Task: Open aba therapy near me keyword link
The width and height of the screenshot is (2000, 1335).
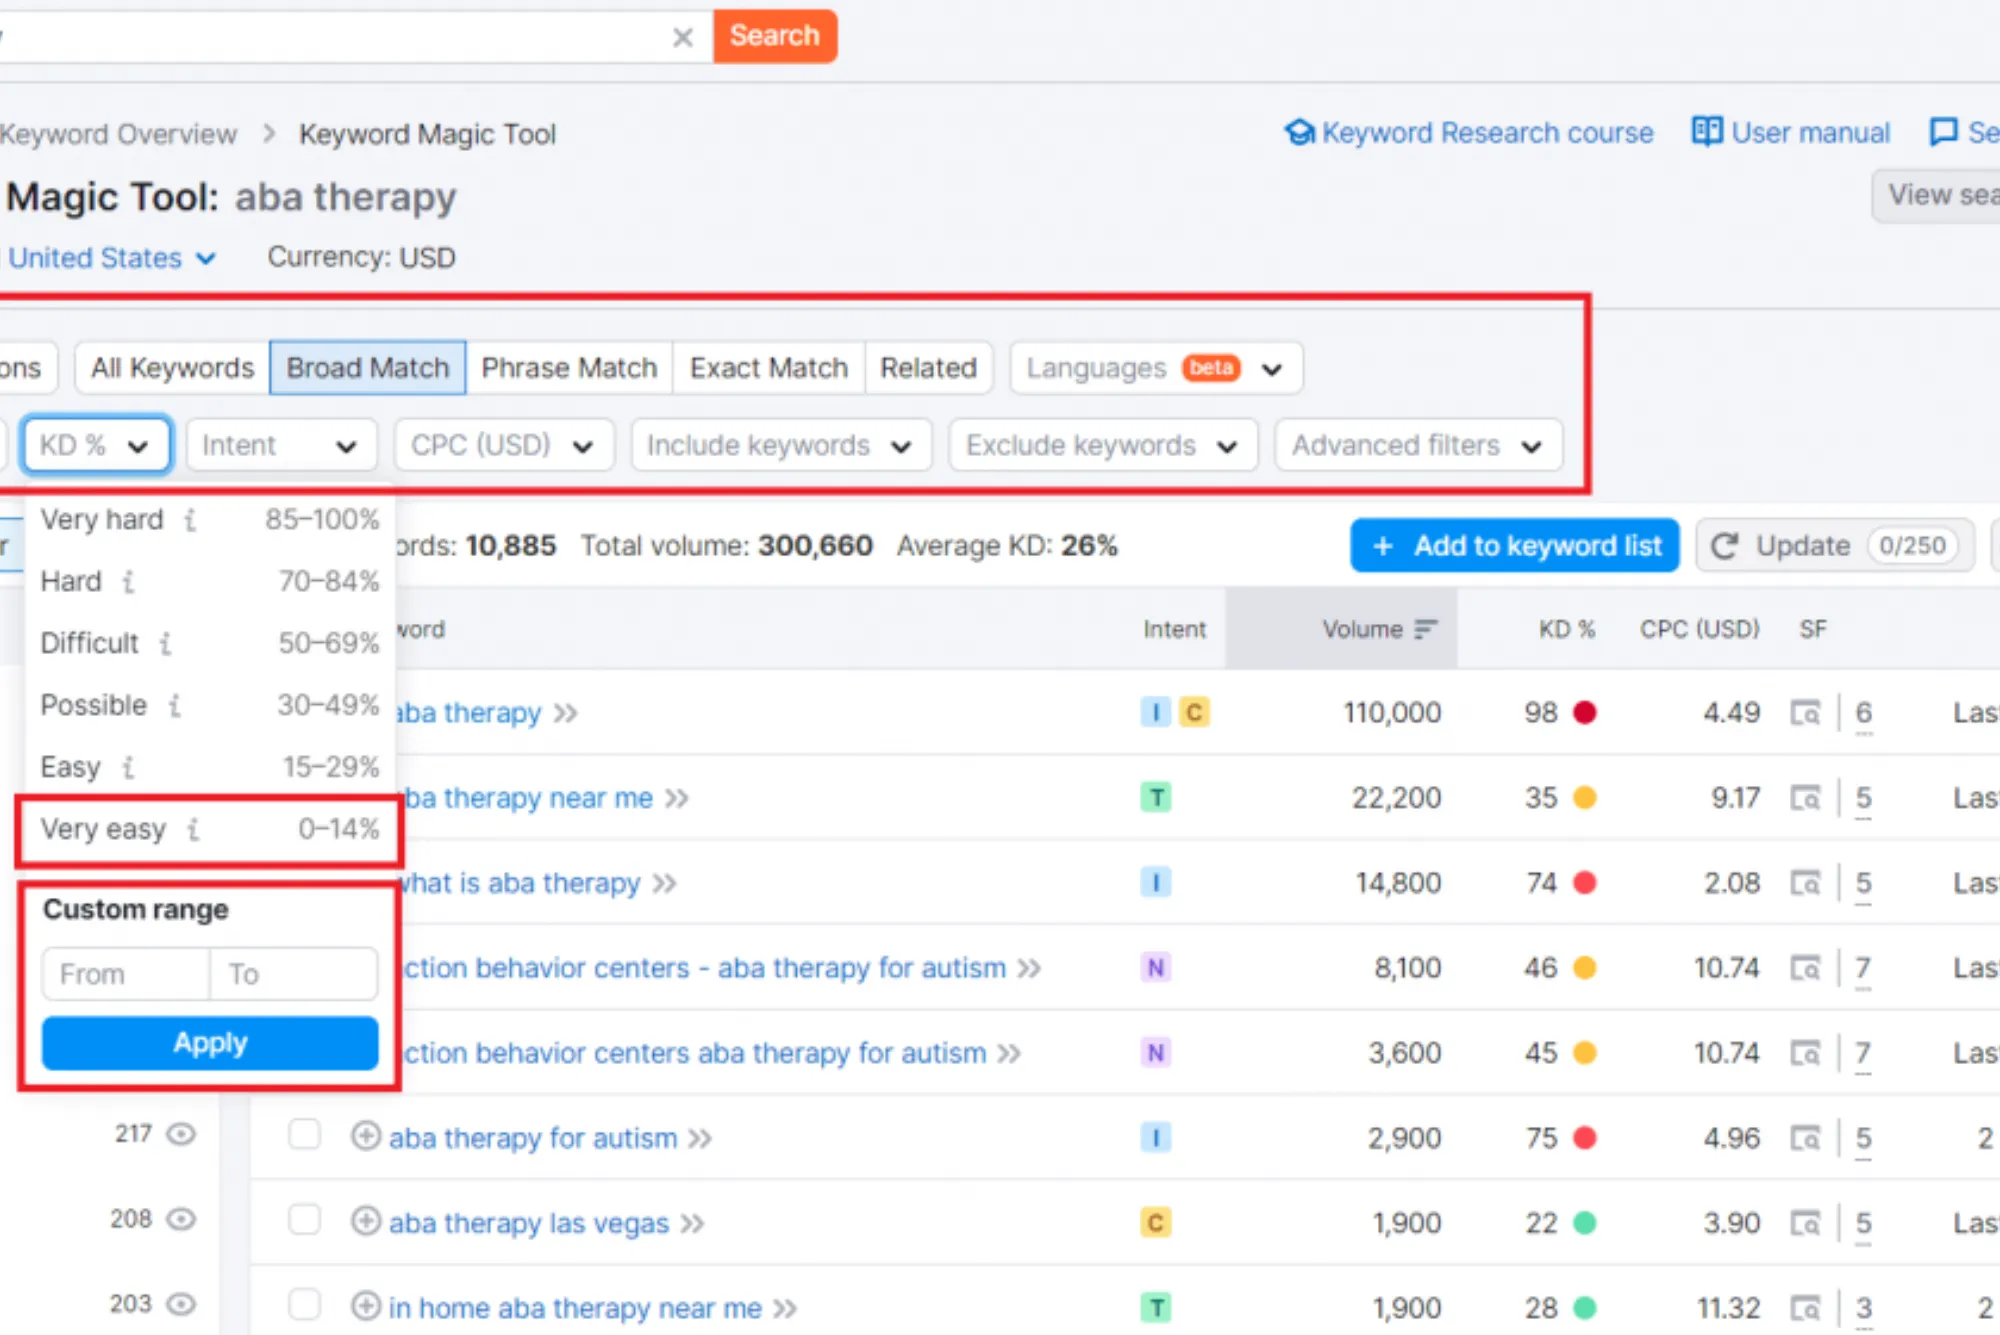Action: tap(525, 798)
